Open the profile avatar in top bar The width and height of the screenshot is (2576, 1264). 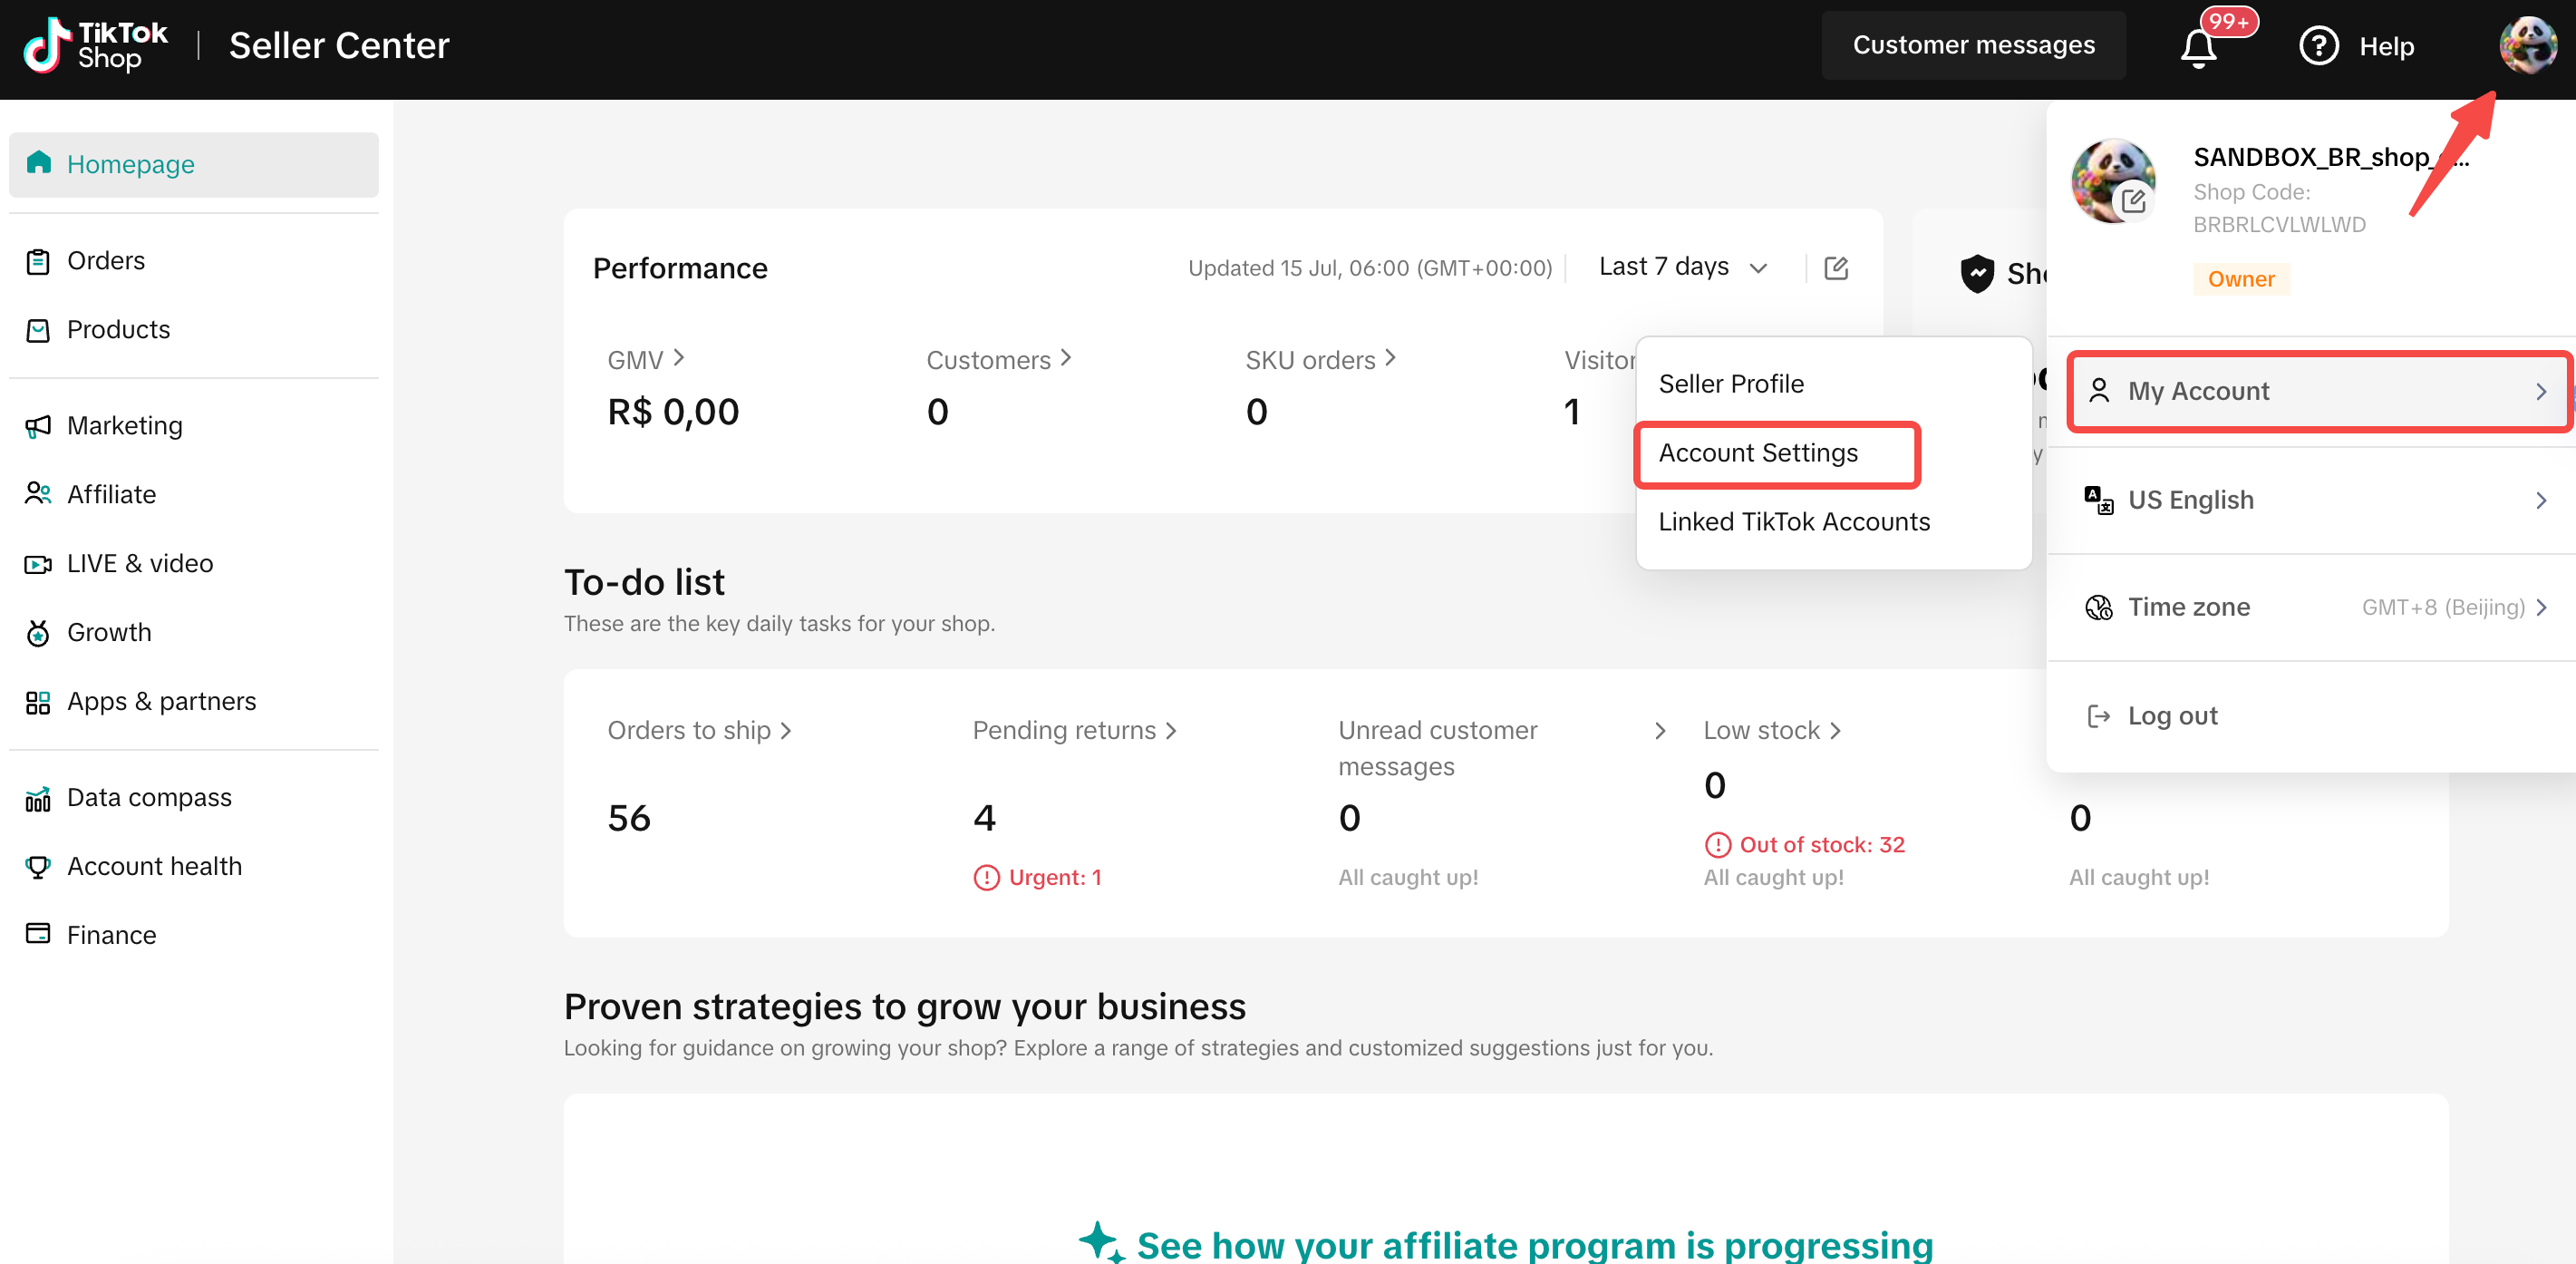2527,45
